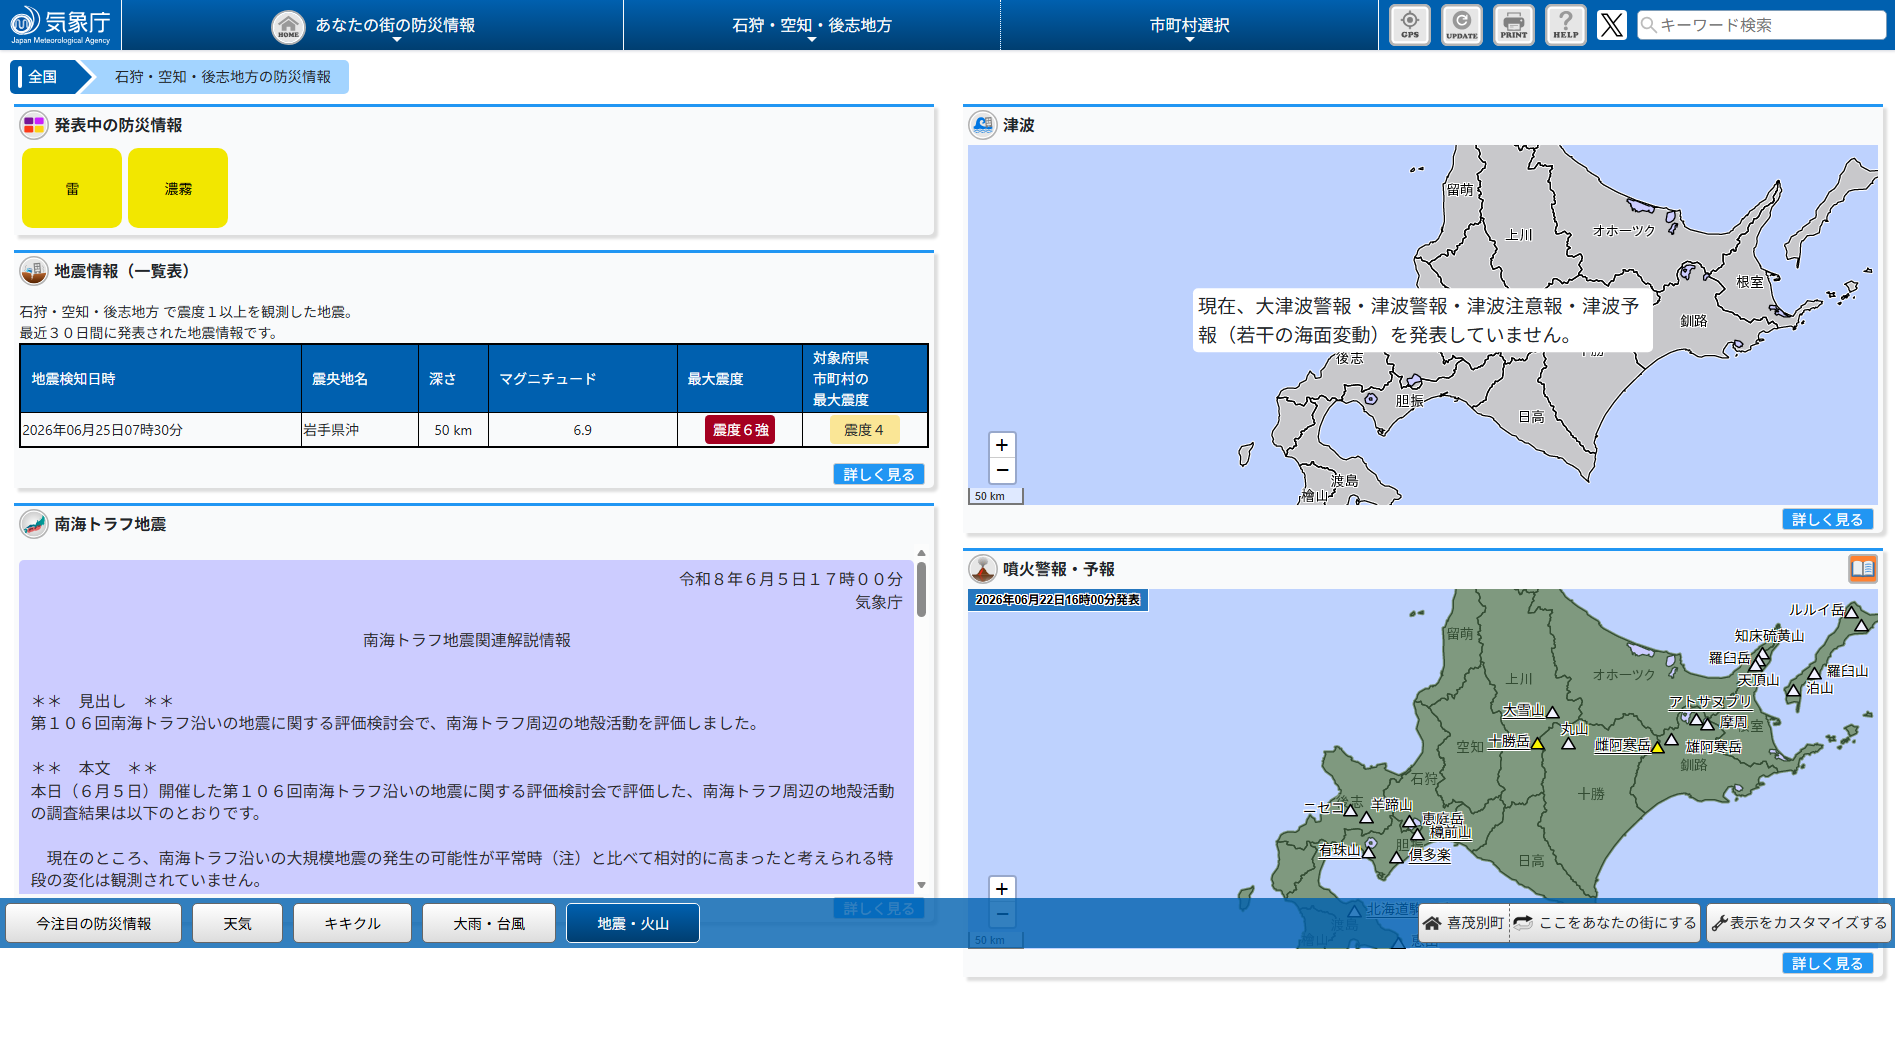
Task: Click the search magnifier icon
Action: point(1649,25)
